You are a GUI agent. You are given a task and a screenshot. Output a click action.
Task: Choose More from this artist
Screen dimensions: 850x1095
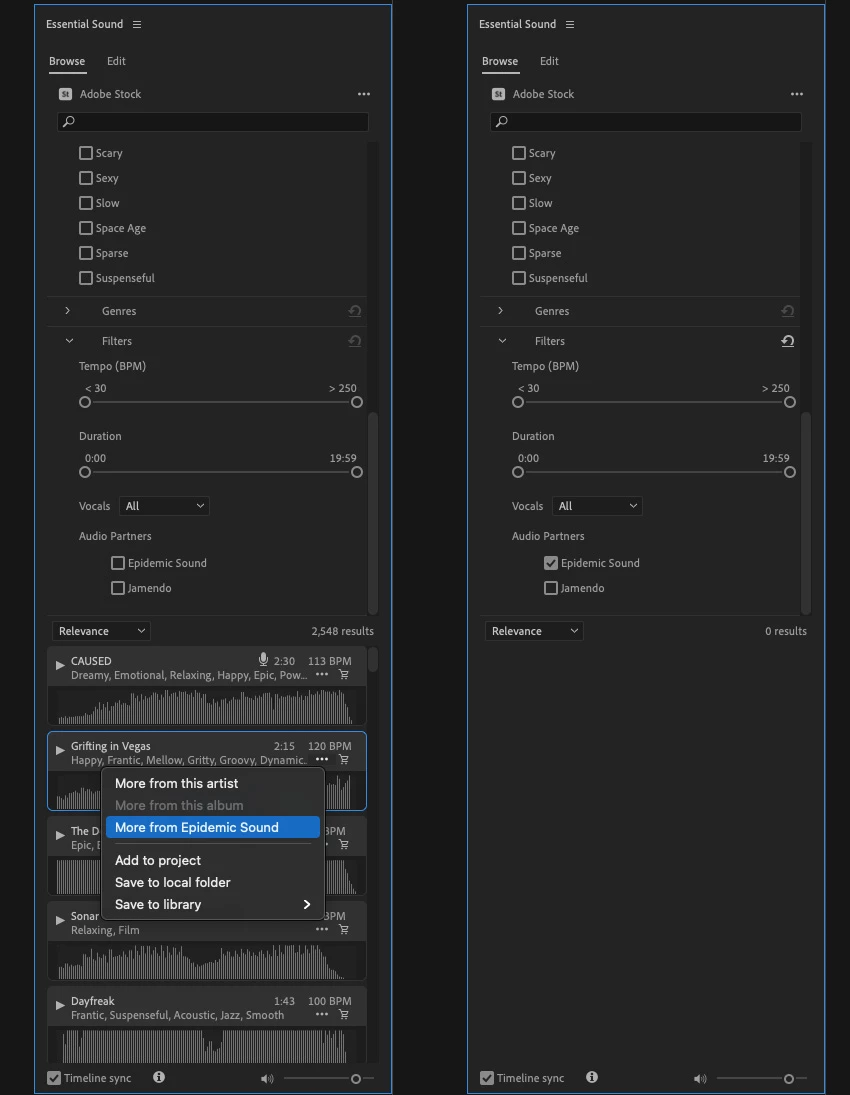(x=213, y=784)
